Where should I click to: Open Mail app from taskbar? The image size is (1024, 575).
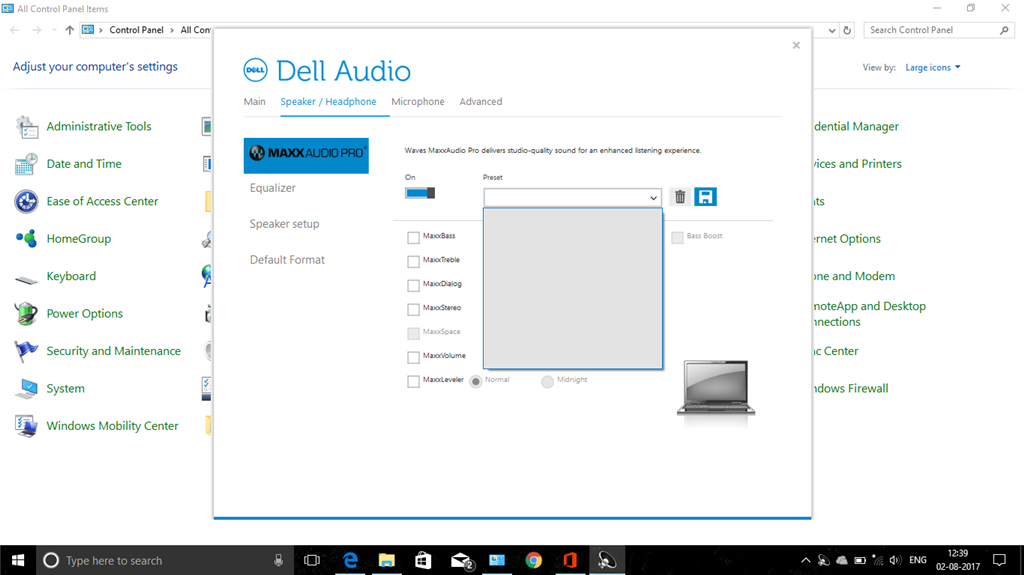point(462,560)
